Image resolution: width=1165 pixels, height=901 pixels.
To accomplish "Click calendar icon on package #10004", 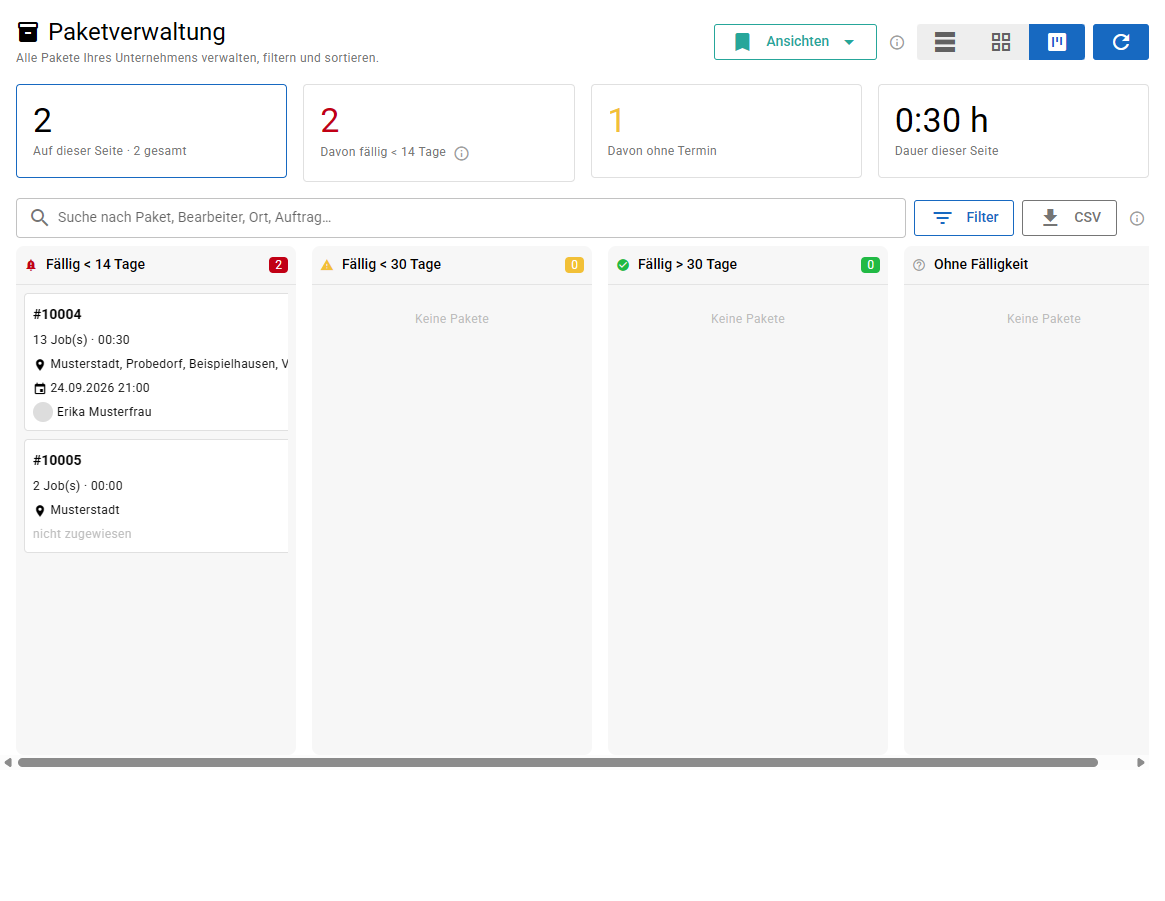I will coord(40,388).
